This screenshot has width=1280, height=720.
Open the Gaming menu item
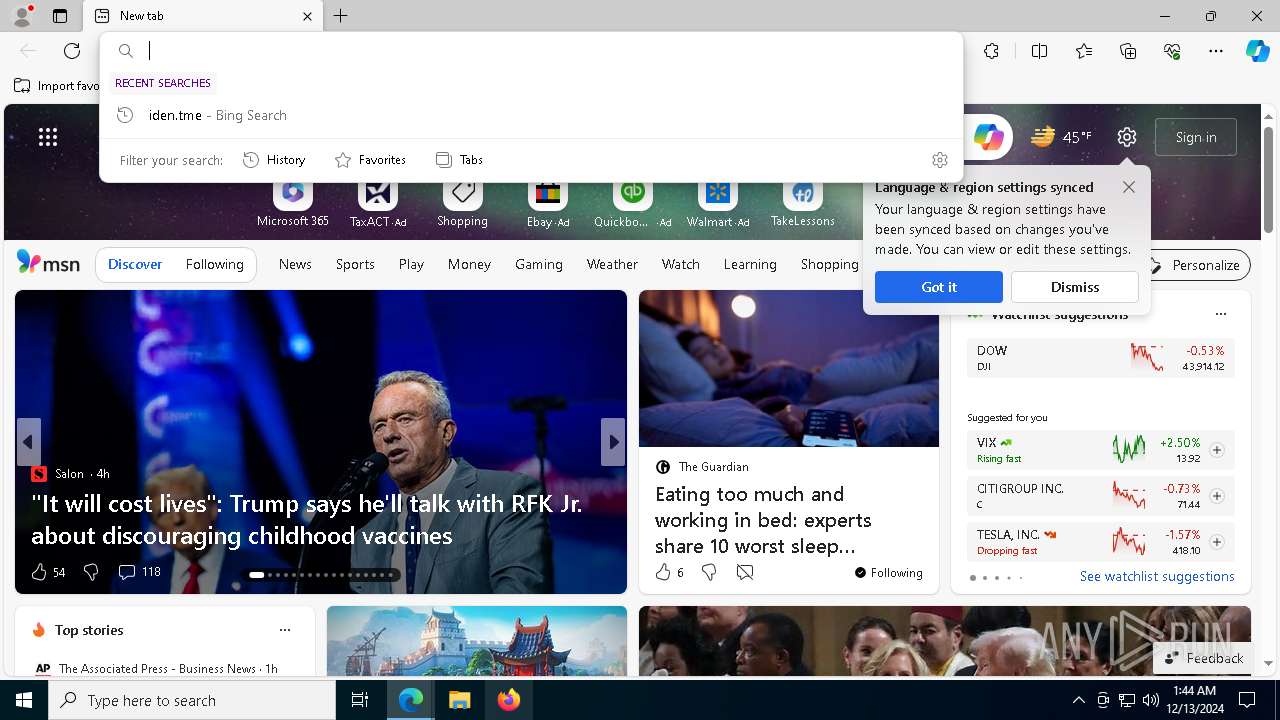pos(539,264)
